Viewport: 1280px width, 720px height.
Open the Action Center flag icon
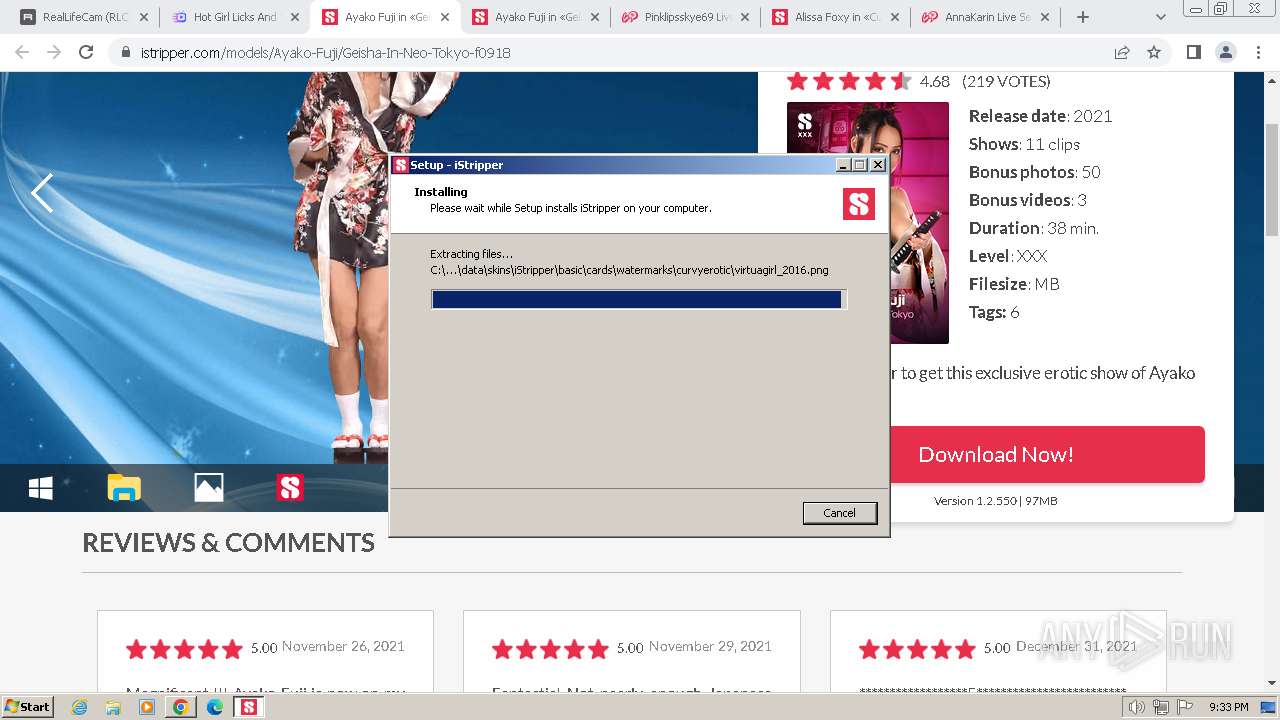tap(1185, 707)
